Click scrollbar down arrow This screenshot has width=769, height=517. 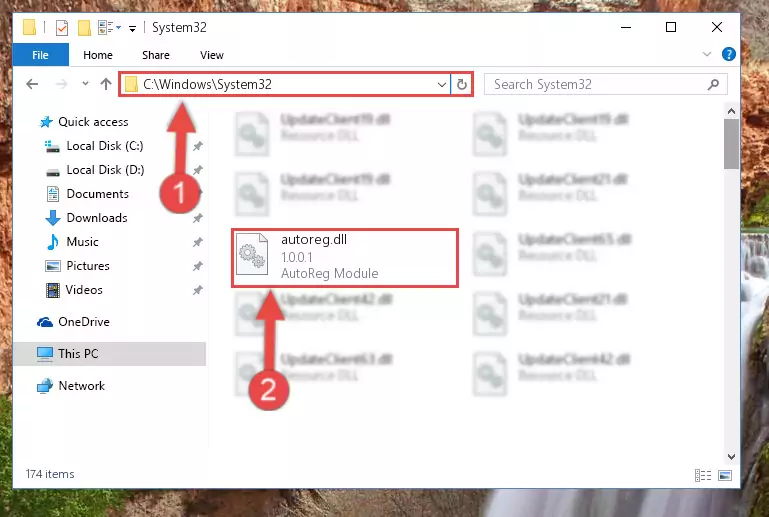pyautogui.click(x=731, y=457)
